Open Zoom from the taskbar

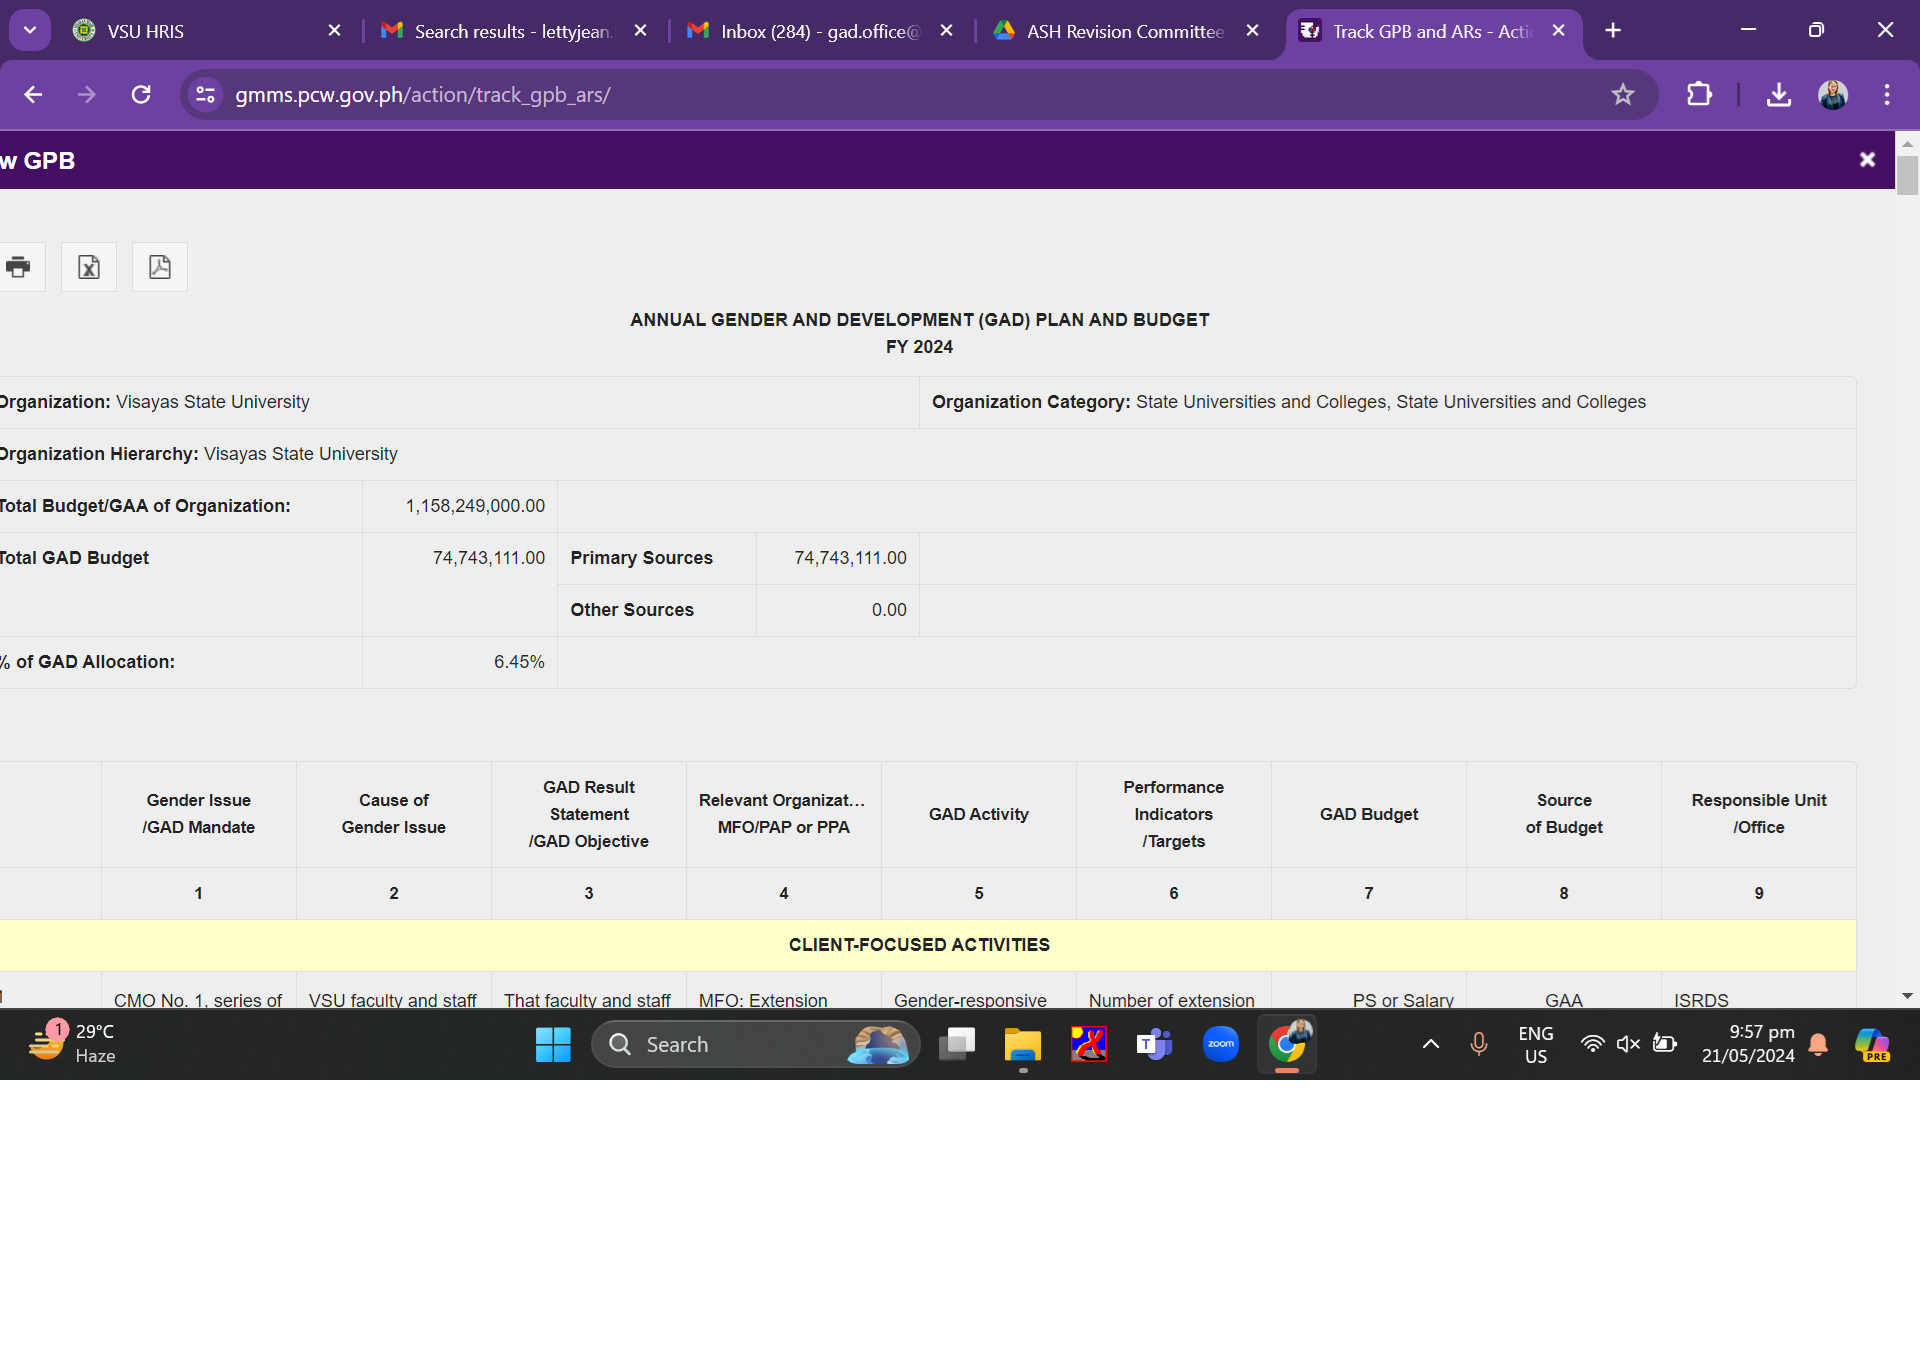pos(1220,1044)
